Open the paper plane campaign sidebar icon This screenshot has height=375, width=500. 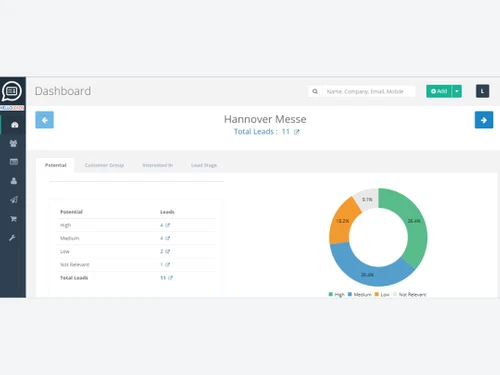coord(14,200)
